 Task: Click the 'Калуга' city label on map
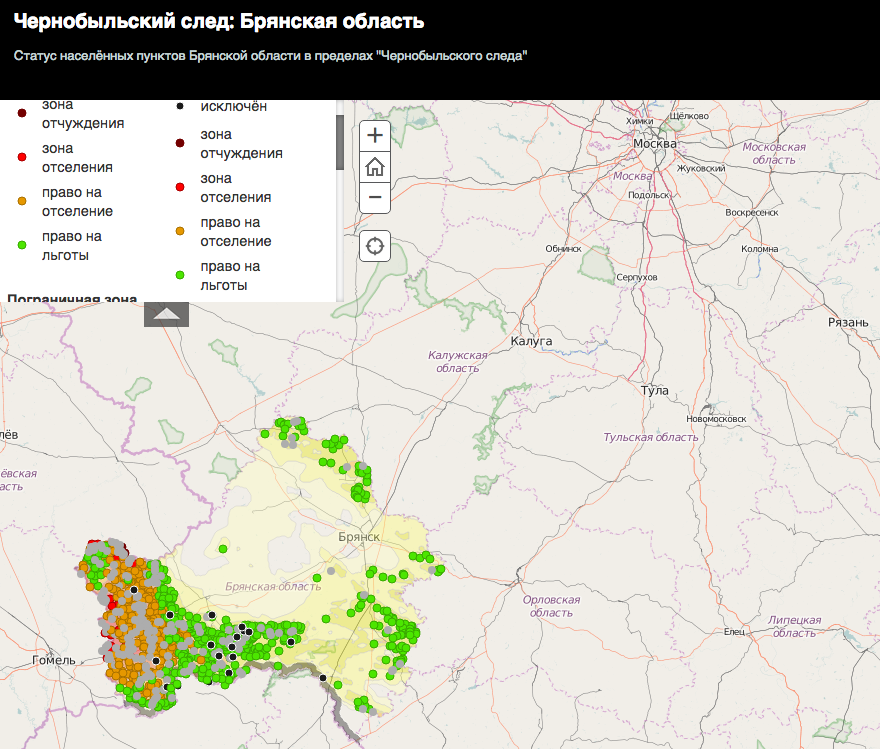click(x=531, y=341)
